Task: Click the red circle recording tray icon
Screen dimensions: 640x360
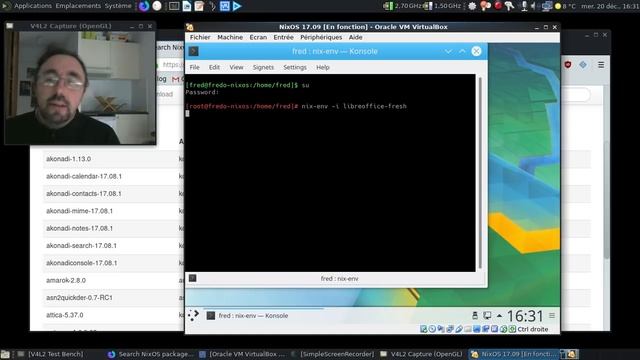Action: click(x=498, y=6)
